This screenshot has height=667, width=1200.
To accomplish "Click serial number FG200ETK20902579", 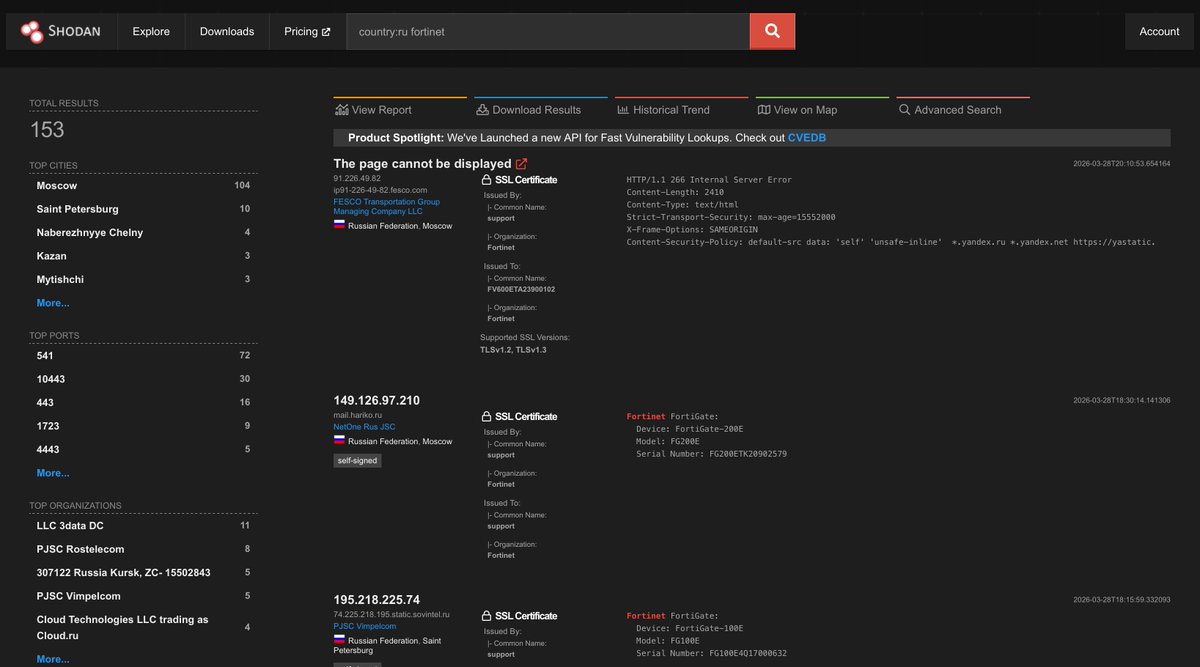I will point(748,454).
